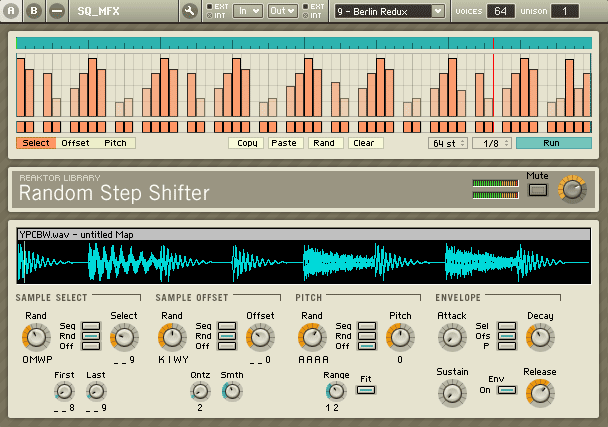Toggle the Envelope Env On switch
The height and width of the screenshot is (427, 608).
pos(507,390)
